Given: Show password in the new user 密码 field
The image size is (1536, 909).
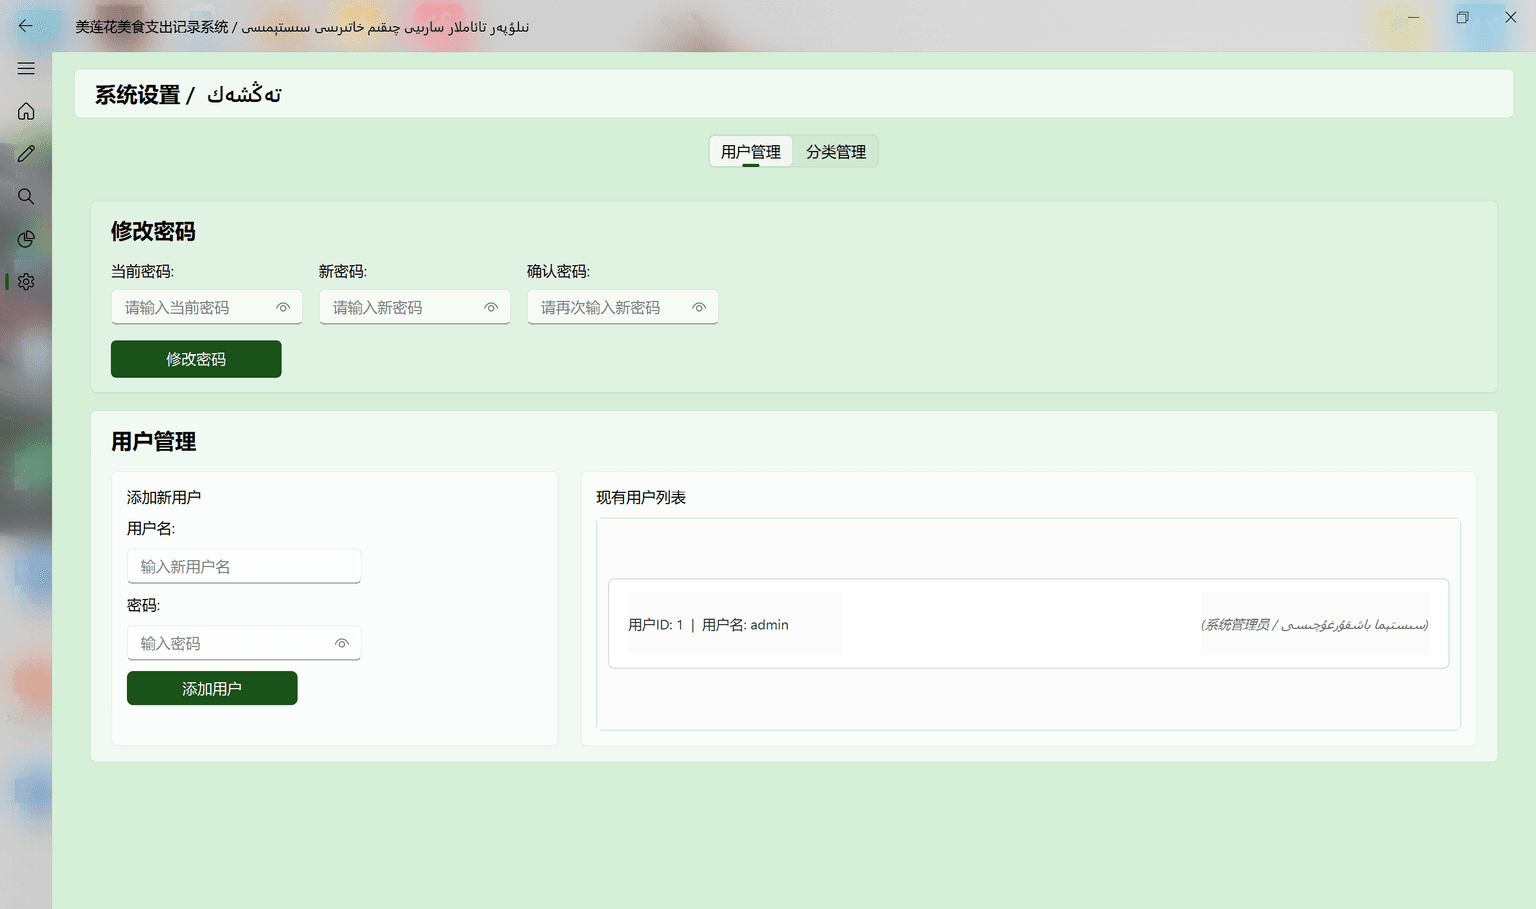Looking at the screenshot, I should pyautogui.click(x=342, y=644).
